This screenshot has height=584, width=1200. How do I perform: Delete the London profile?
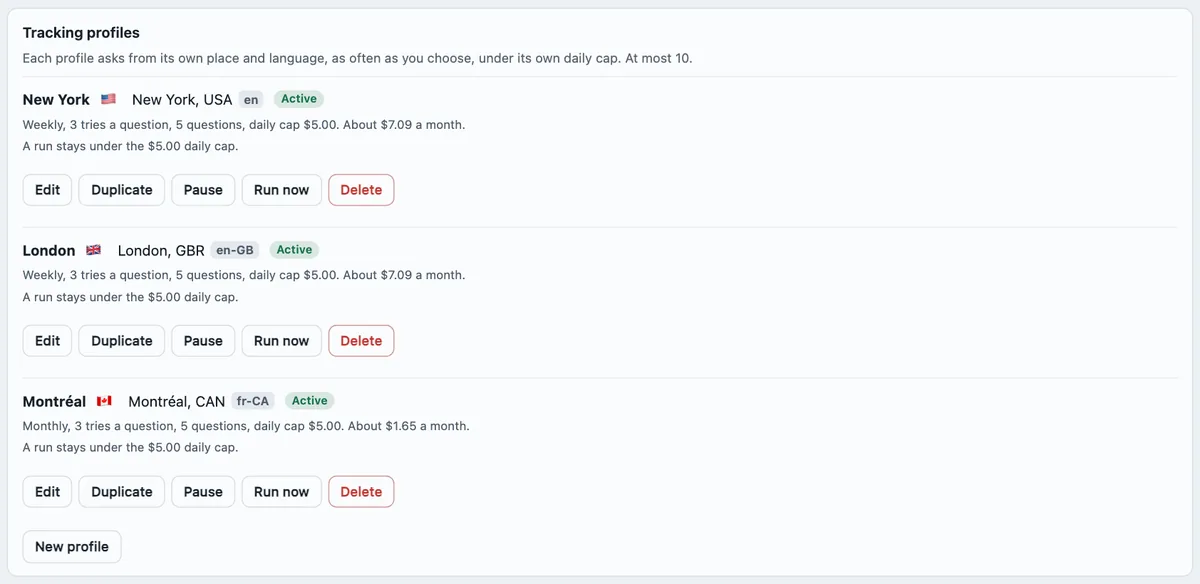361,341
